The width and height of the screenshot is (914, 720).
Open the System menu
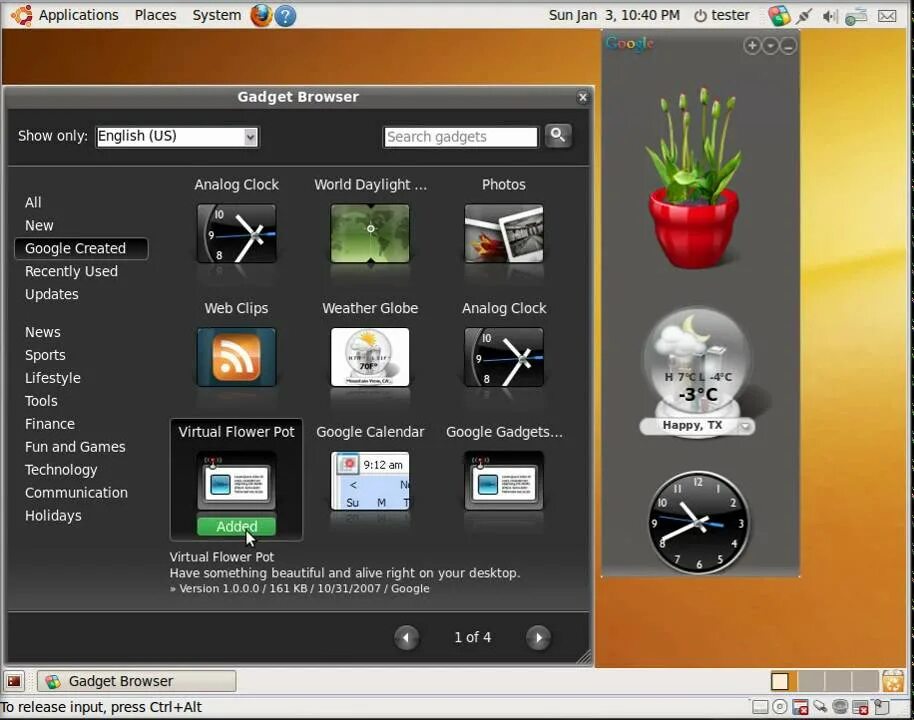point(216,15)
